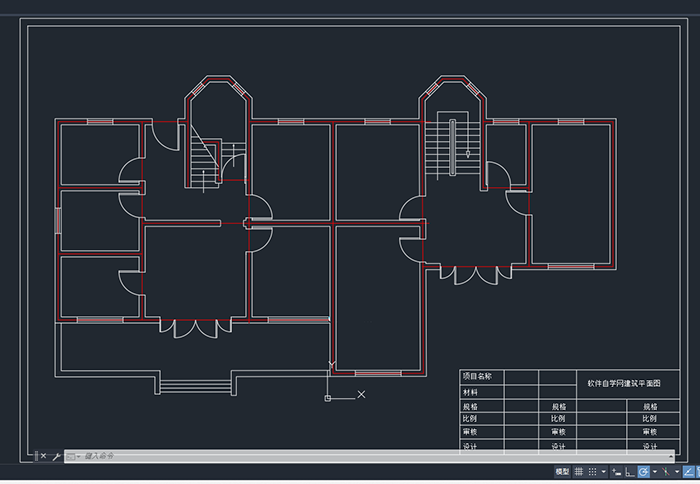Toggle snap mode dotted grid icon
This screenshot has width=700, height=484.
click(592, 471)
